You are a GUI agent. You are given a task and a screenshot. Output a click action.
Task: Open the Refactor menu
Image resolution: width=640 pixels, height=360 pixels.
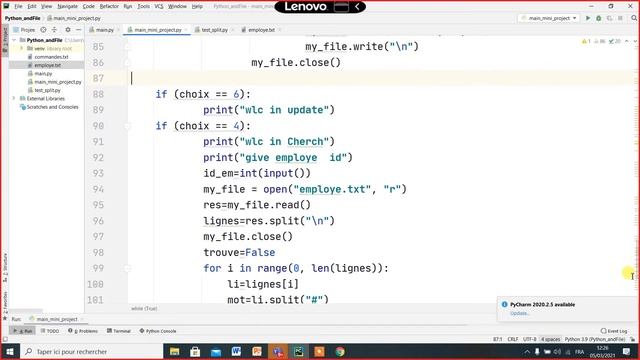[109, 6]
